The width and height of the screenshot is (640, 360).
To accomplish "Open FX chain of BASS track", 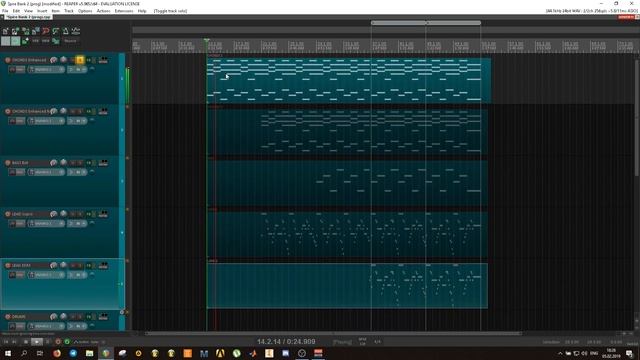I will 89,163.
